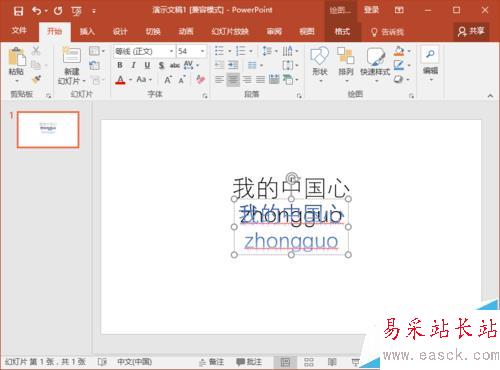
Task: Click the Save icon in quick access toolbar
Action: (18, 11)
